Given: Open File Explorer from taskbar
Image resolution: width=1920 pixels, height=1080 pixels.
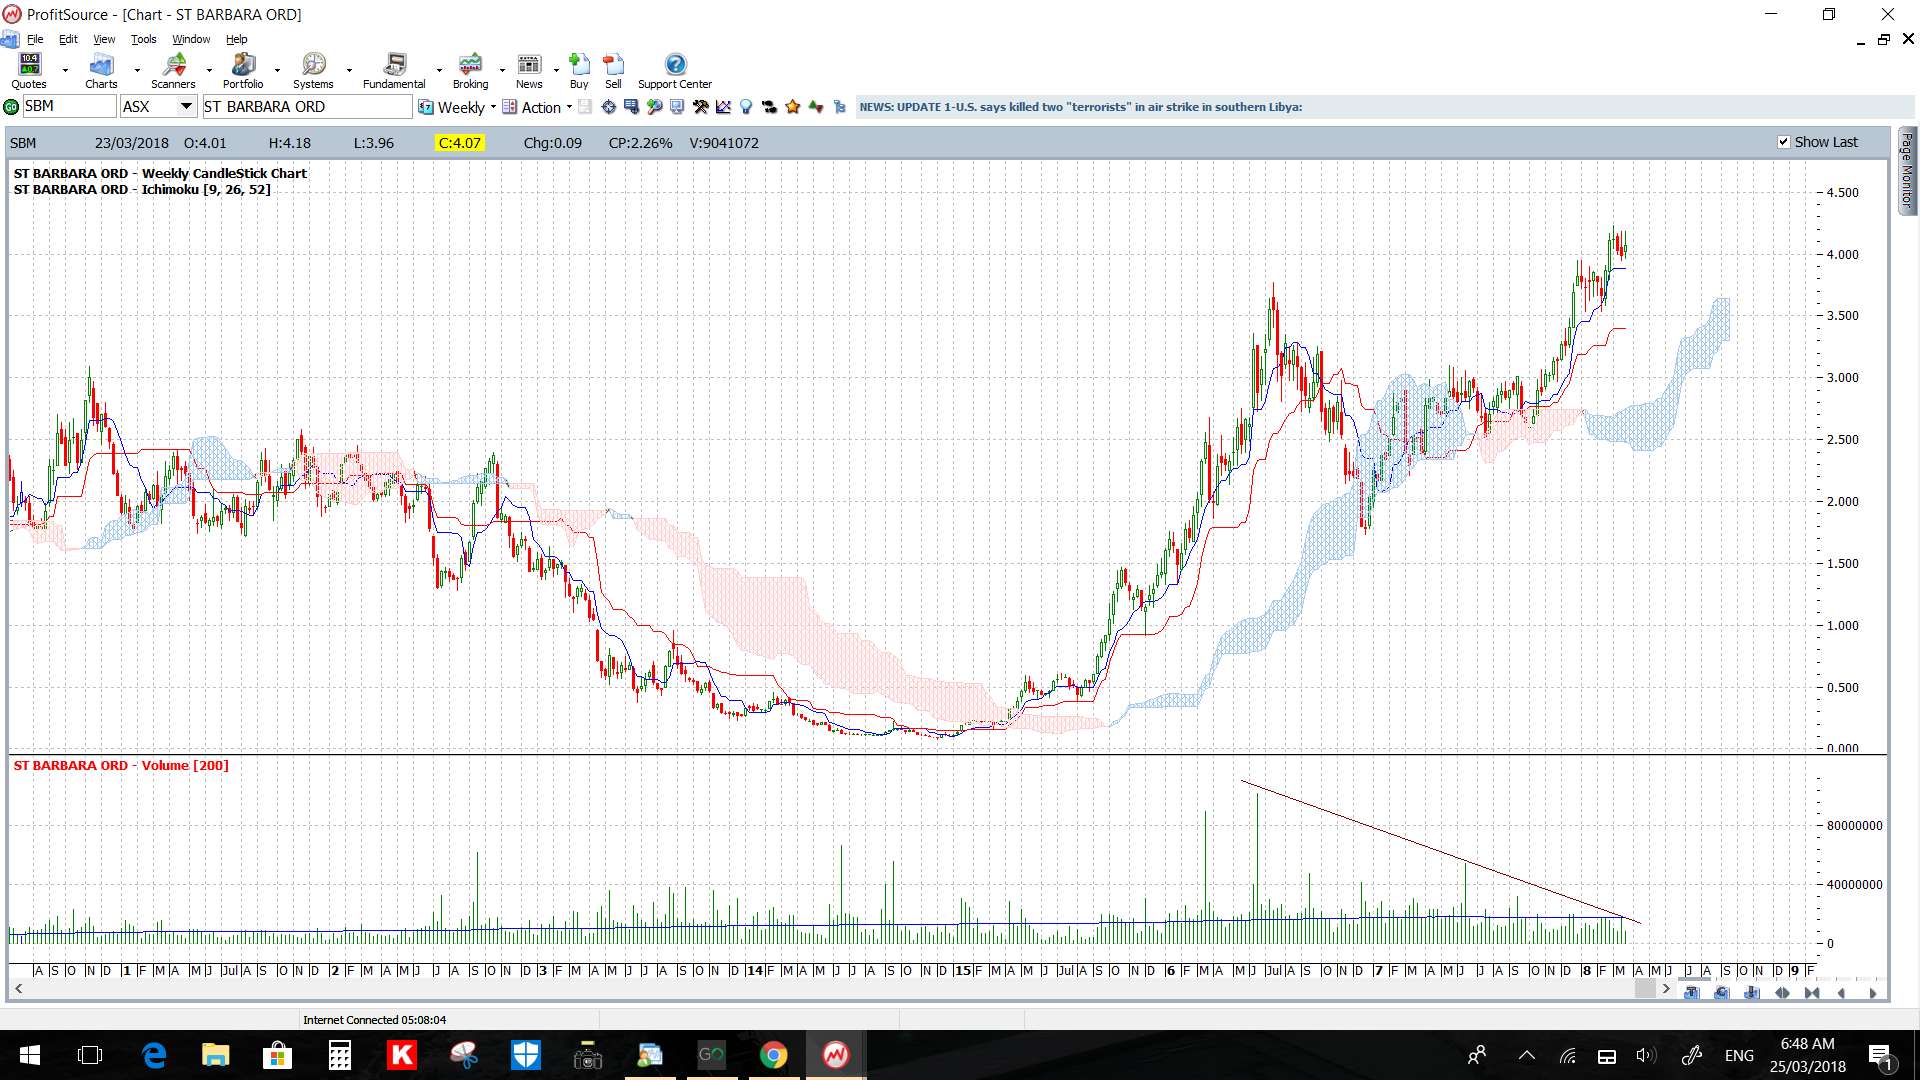Looking at the screenshot, I should coord(215,1055).
